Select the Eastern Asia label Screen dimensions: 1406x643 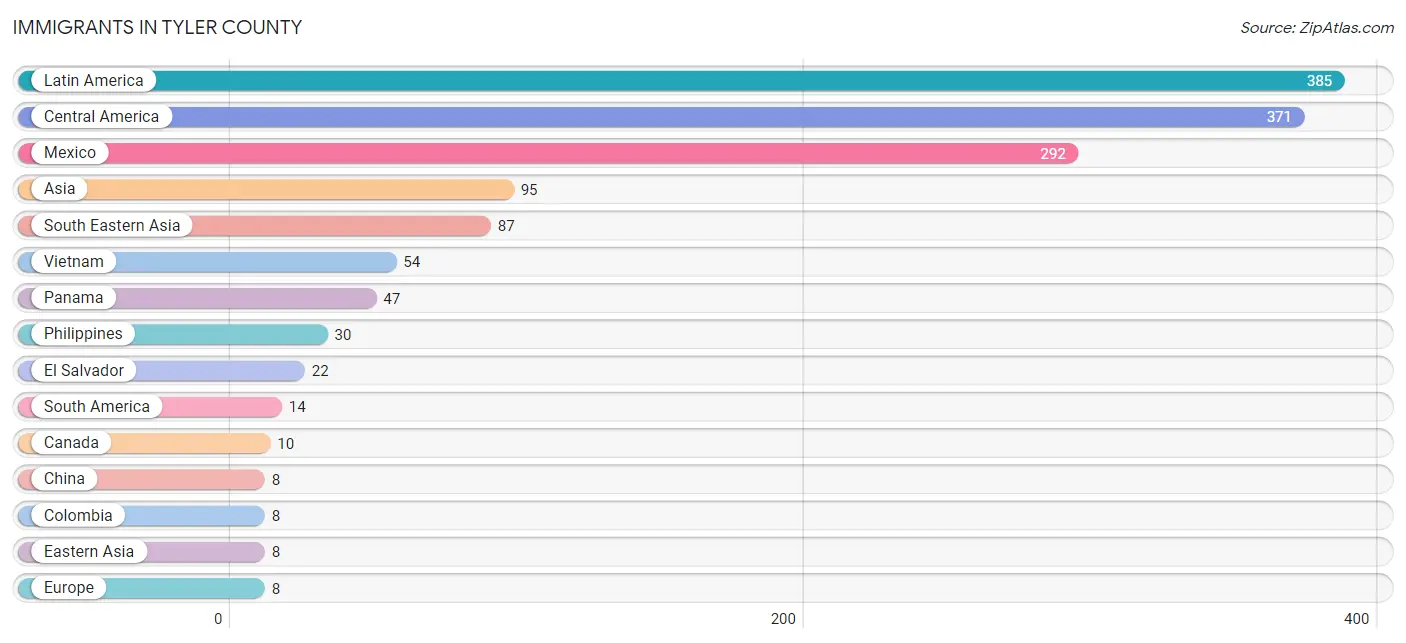pos(88,552)
